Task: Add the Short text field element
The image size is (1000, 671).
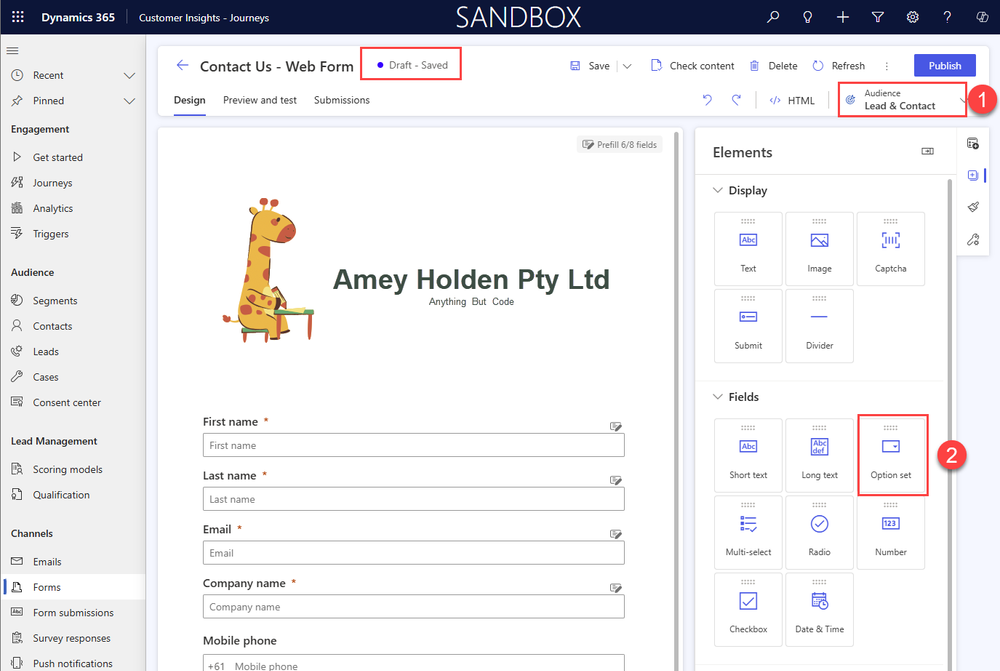Action: [748, 455]
